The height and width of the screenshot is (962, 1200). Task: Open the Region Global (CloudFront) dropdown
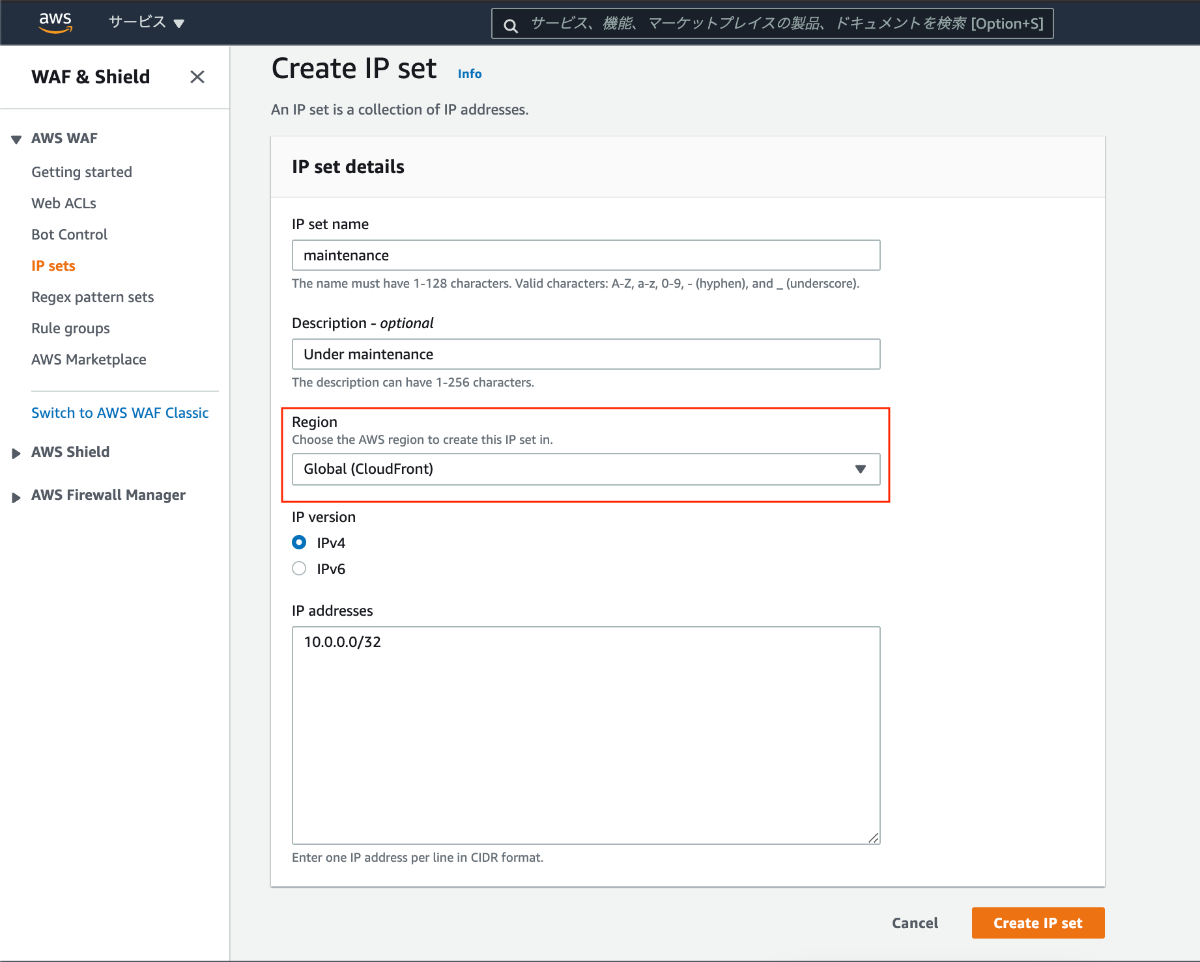pyautogui.click(x=586, y=469)
